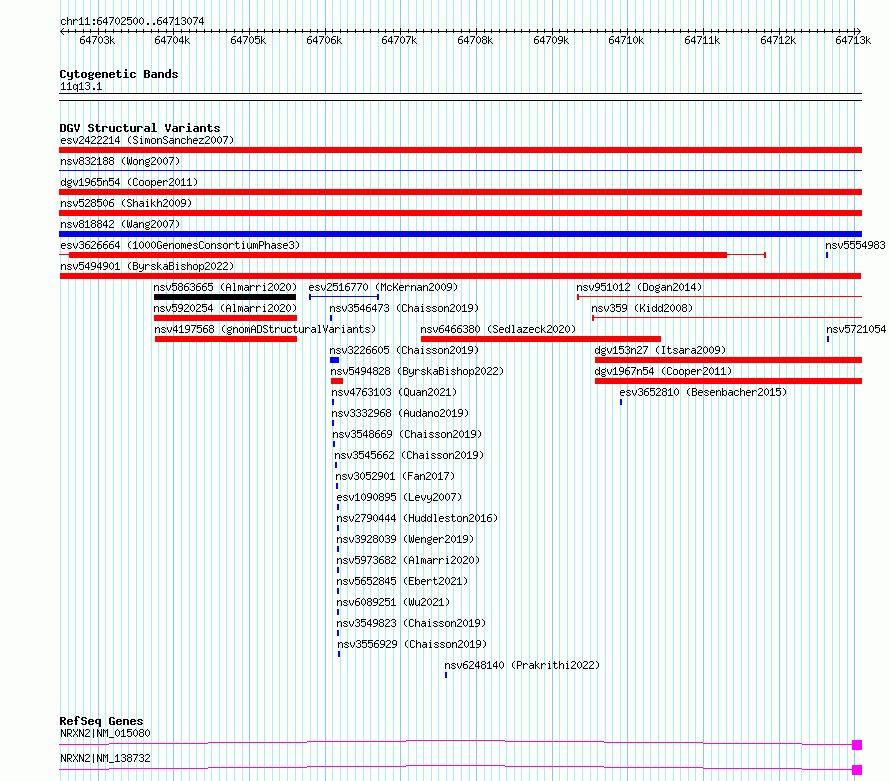
Task: Click nsv3549823 (Chaisson2019) label
Action: pos(412,623)
